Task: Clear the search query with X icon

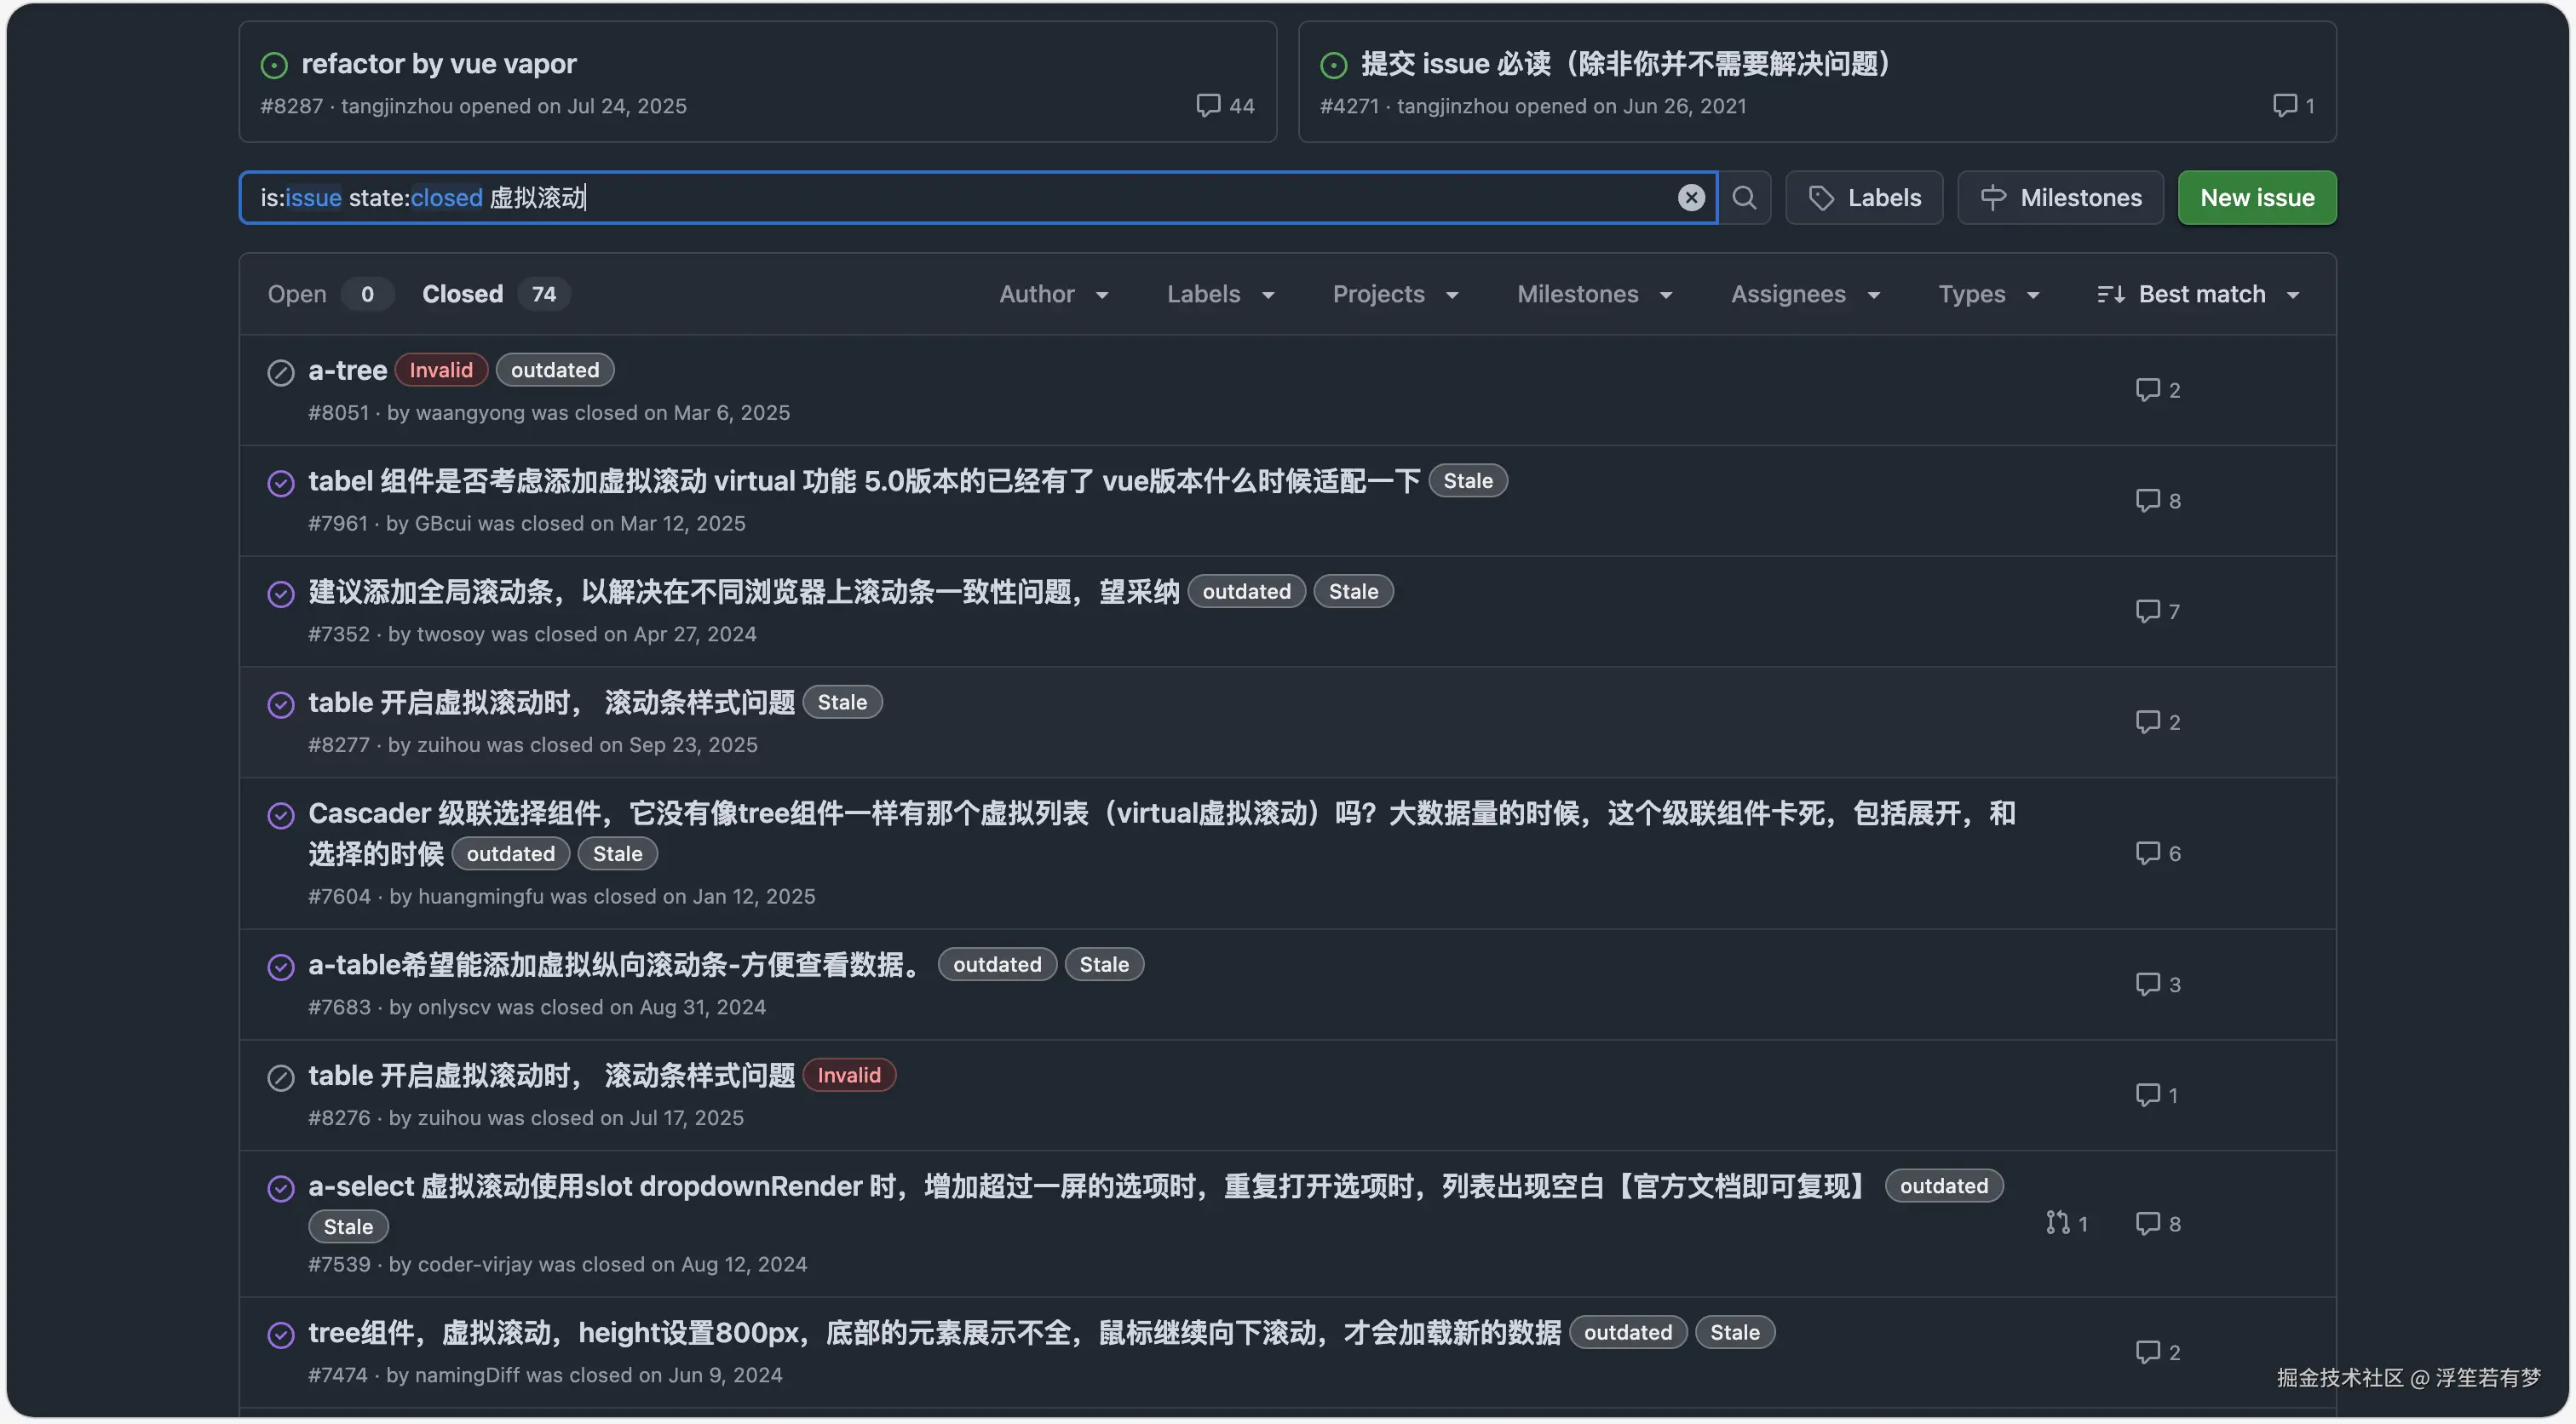Action: click(x=1691, y=198)
